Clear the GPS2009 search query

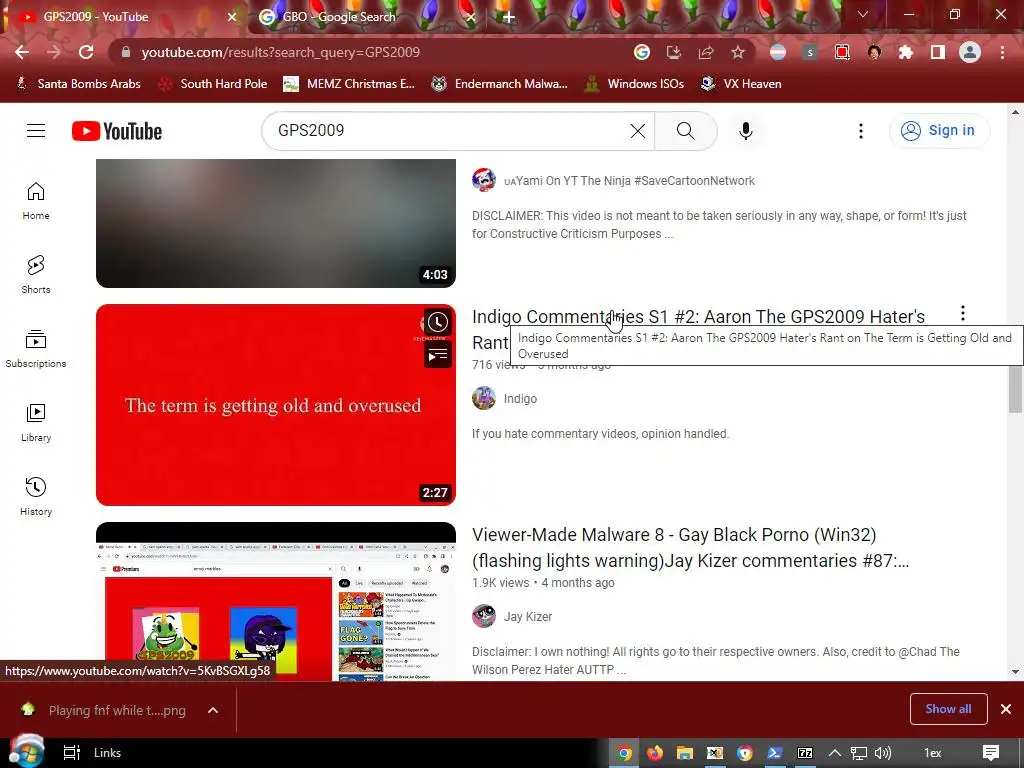638,131
